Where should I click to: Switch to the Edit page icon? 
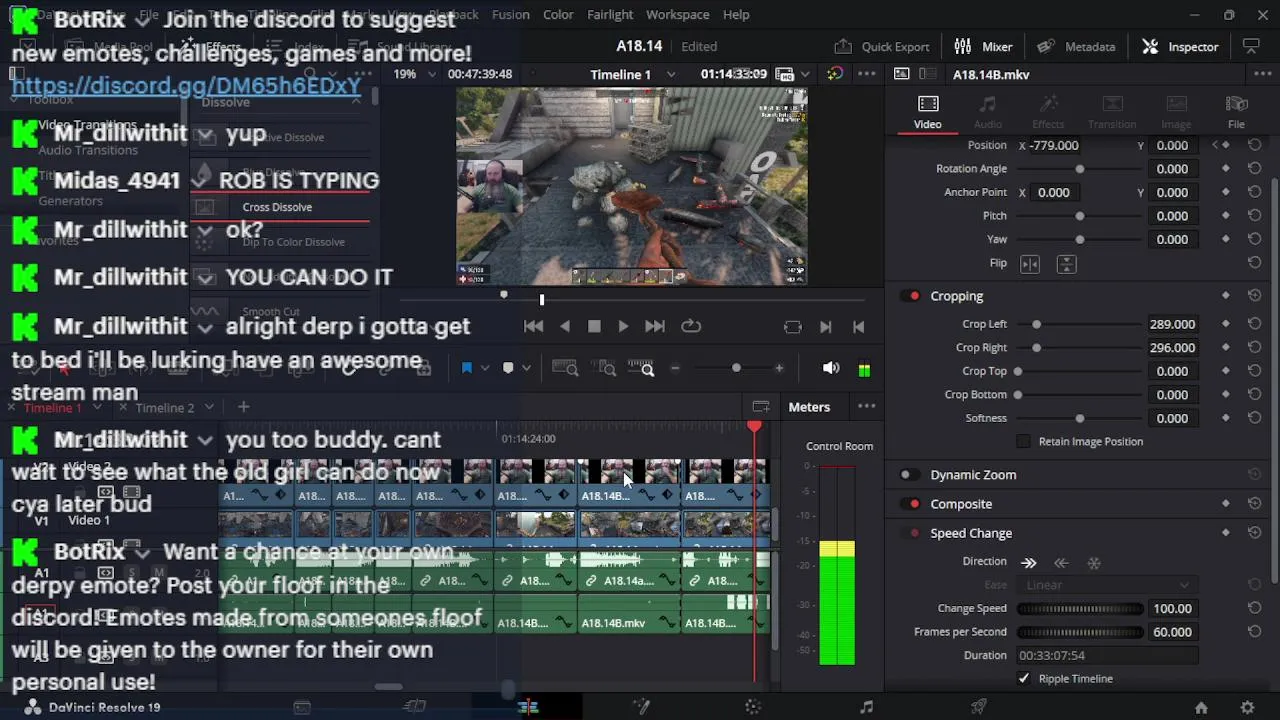(x=528, y=707)
